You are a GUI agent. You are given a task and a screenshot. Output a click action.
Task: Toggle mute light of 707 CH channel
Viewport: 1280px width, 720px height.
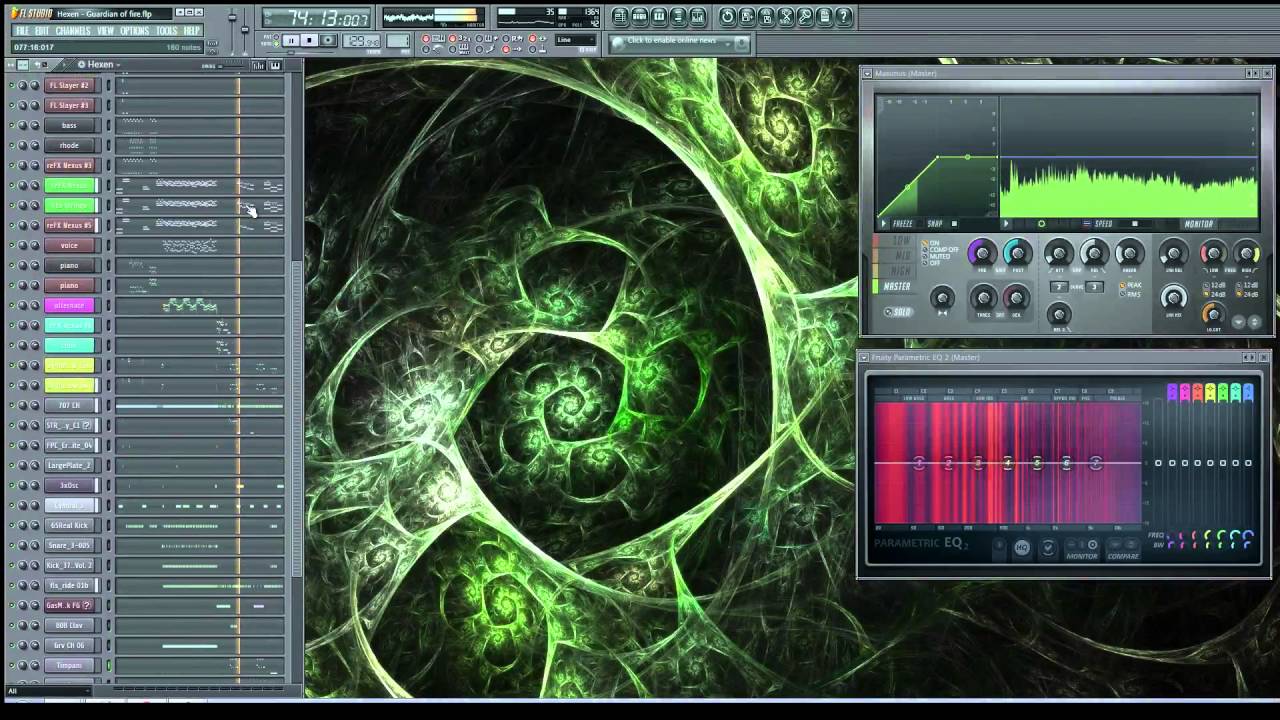[x=11, y=405]
